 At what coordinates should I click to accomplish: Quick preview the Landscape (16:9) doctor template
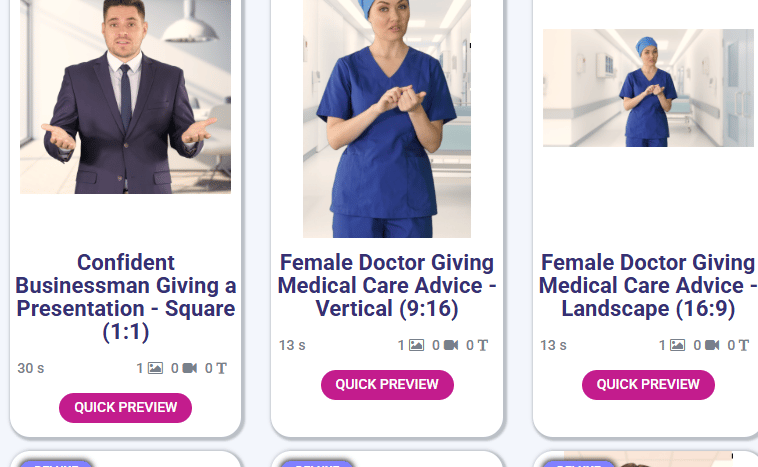(x=648, y=385)
